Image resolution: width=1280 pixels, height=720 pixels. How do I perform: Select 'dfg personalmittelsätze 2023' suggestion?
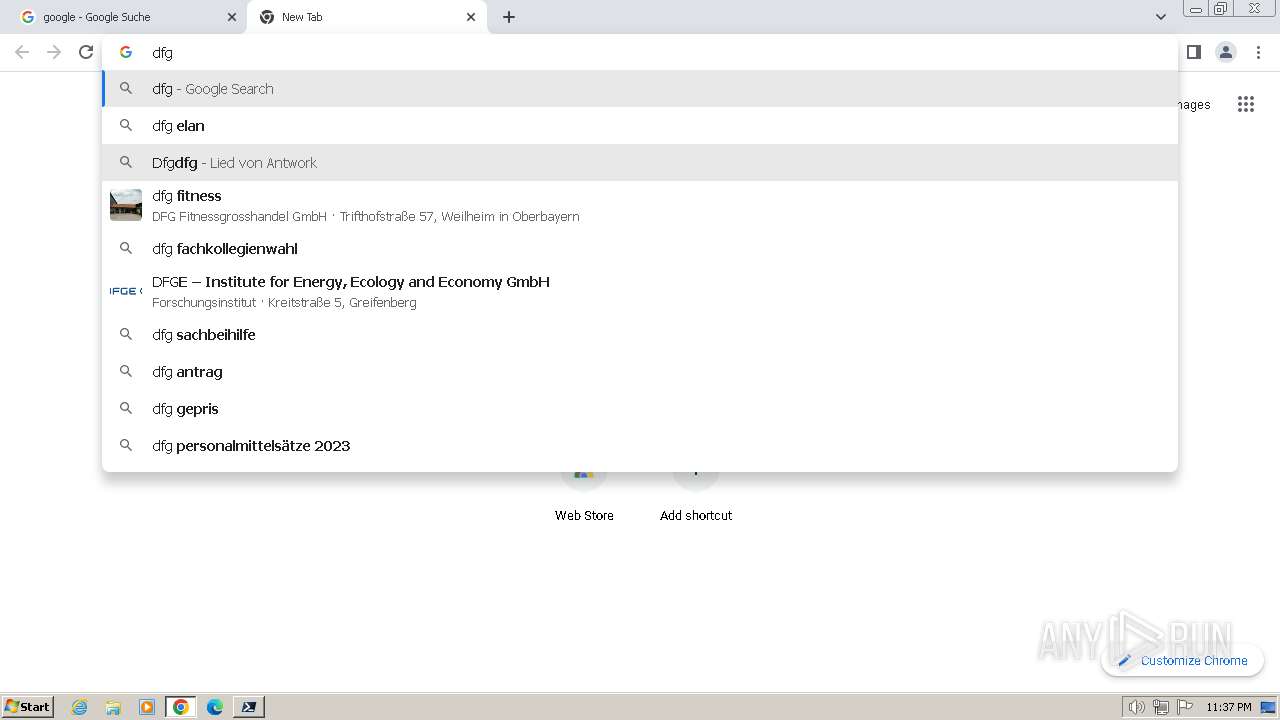tap(640, 446)
